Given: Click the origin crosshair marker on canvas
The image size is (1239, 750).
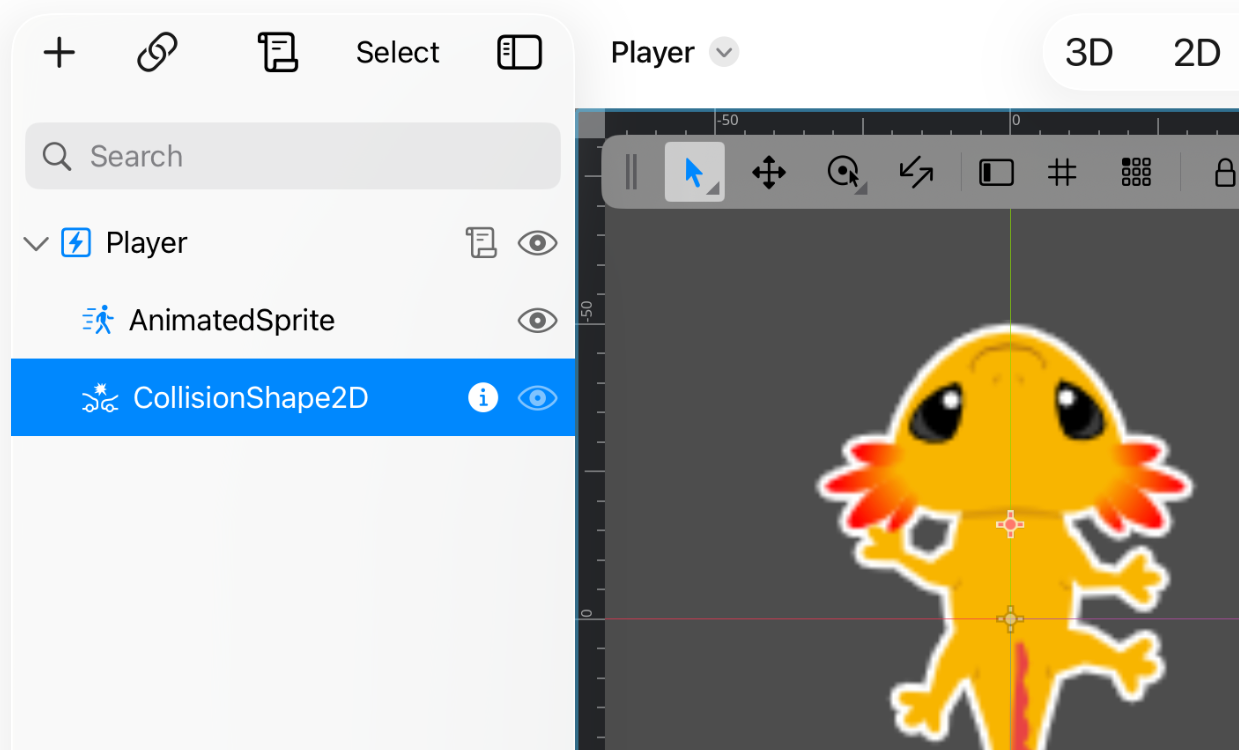Looking at the screenshot, I should click(x=1010, y=619).
